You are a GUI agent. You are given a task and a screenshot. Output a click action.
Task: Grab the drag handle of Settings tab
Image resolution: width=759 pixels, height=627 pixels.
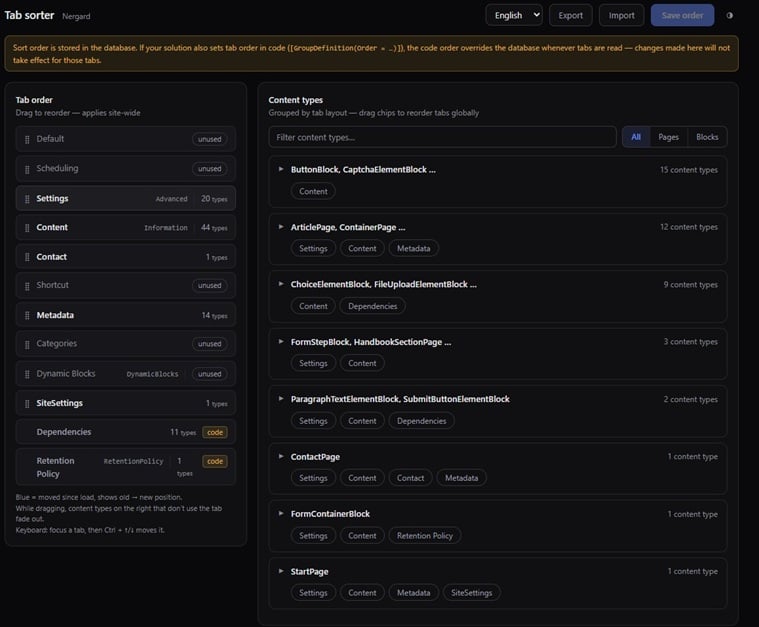click(27, 199)
